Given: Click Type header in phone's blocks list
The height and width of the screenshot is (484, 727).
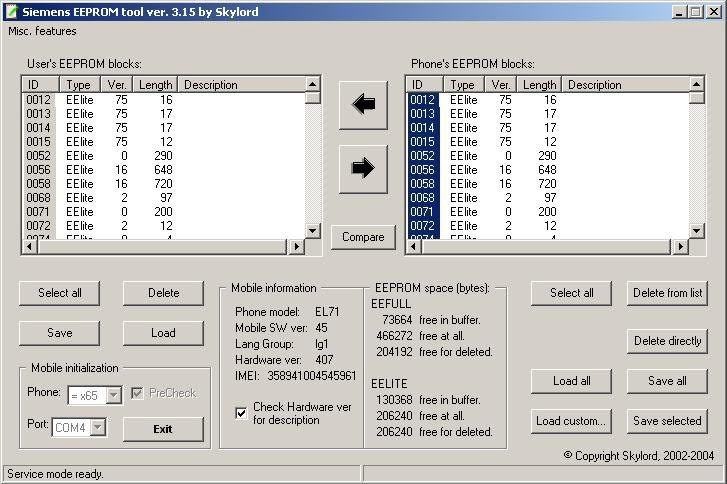Looking at the screenshot, I should 464,85.
